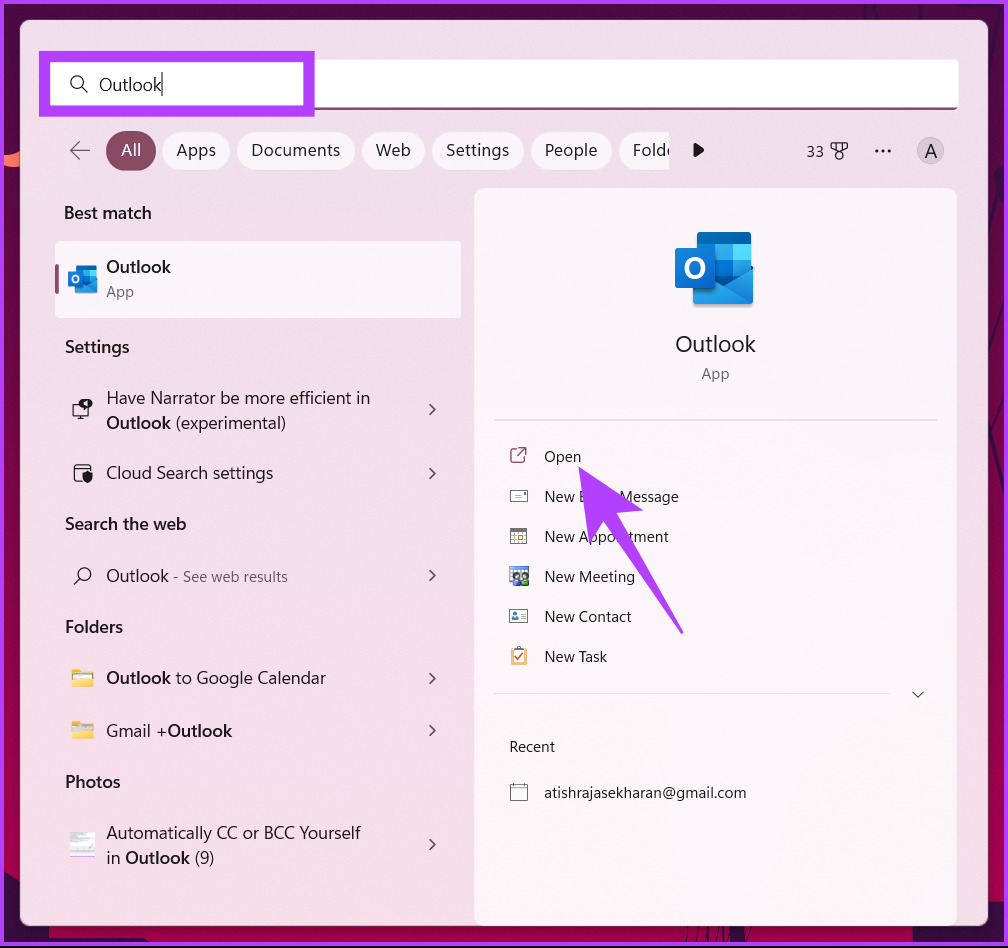Image resolution: width=1008 pixels, height=948 pixels.
Task: Choose New Meeting action
Action: pos(590,577)
